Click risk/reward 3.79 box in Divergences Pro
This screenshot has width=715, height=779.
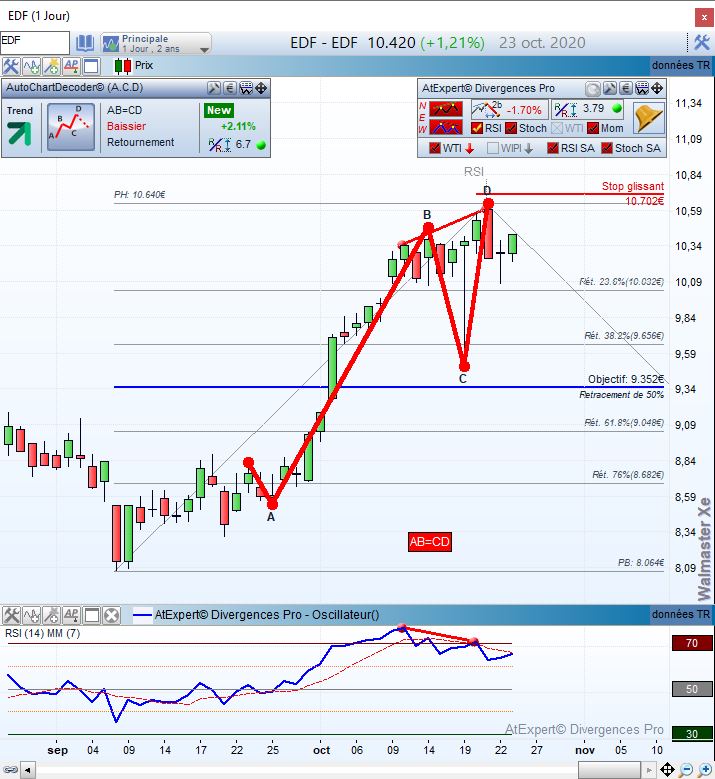click(588, 109)
